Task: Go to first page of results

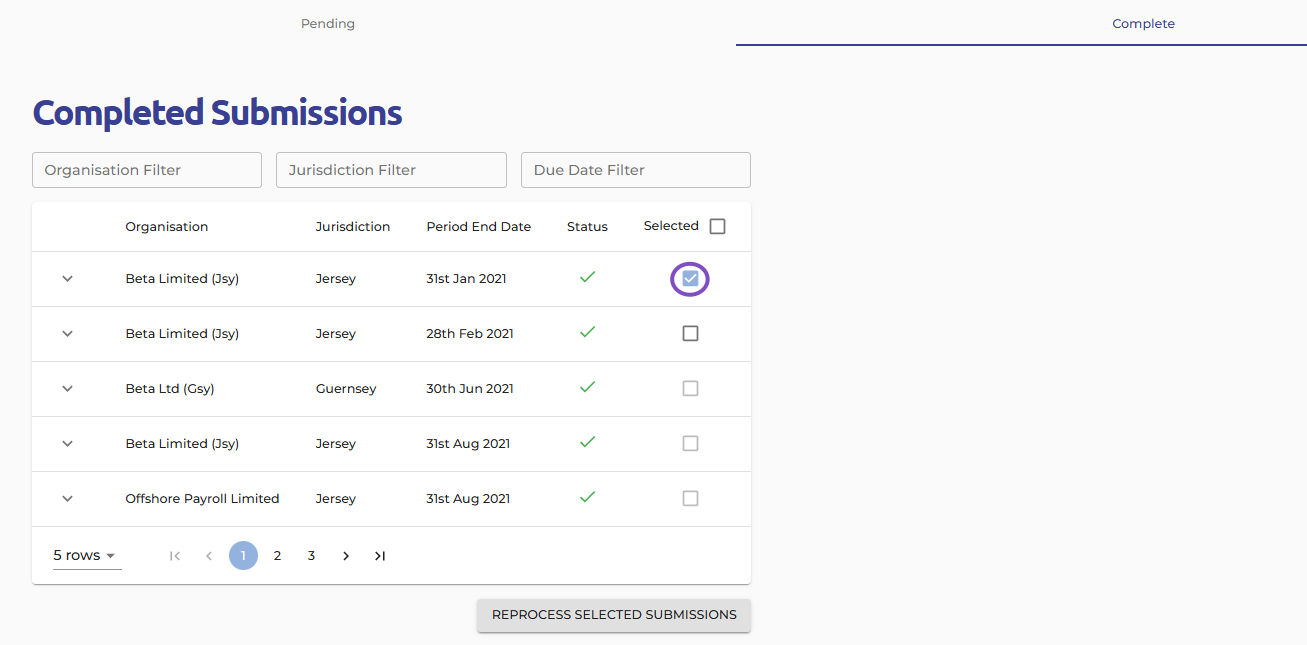Action: pos(175,556)
